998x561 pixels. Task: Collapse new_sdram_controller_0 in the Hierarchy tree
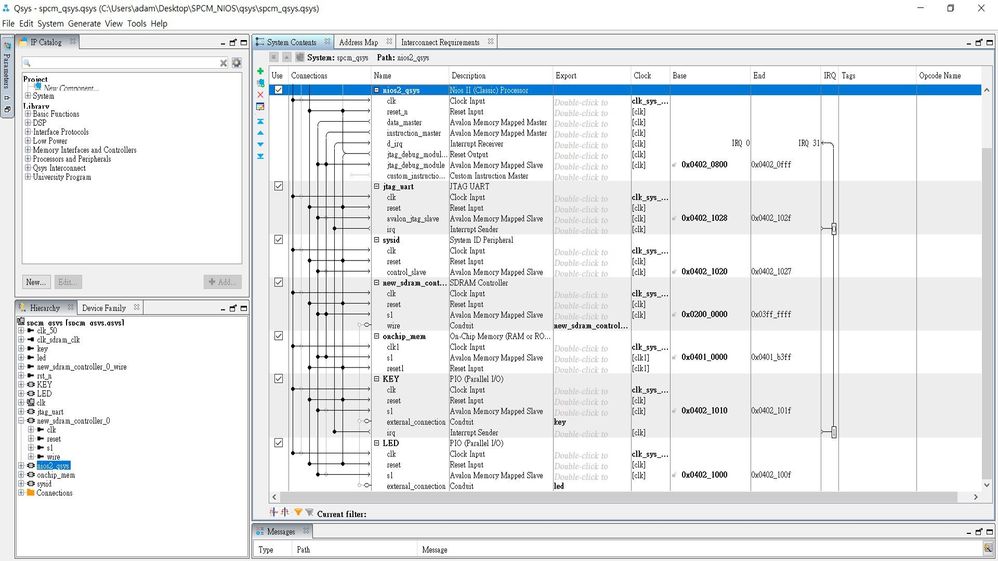[21, 421]
